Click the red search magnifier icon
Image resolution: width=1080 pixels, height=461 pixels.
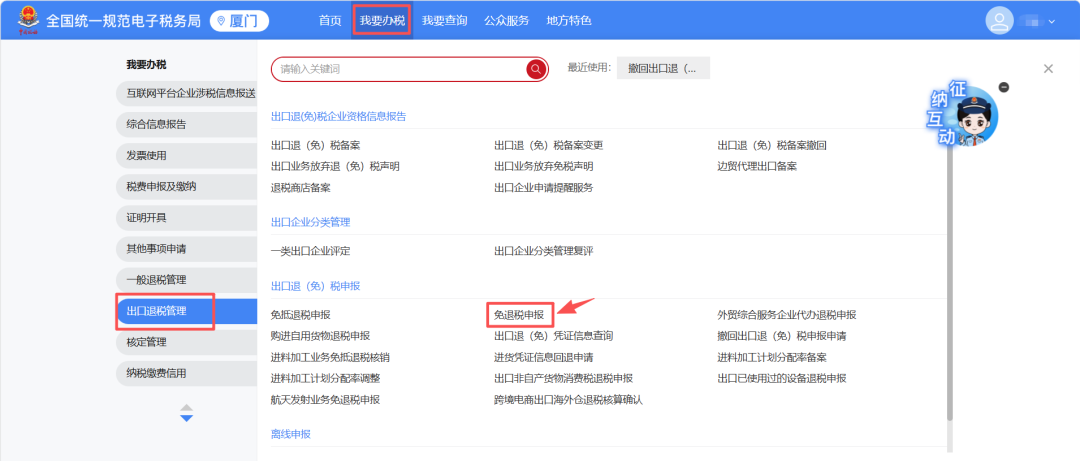(536, 69)
